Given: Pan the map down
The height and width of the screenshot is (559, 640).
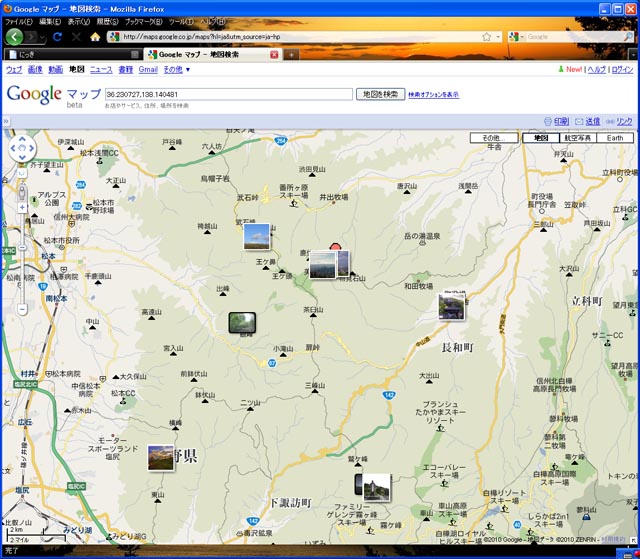Looking at the screenshot, I should pos(22,157).
